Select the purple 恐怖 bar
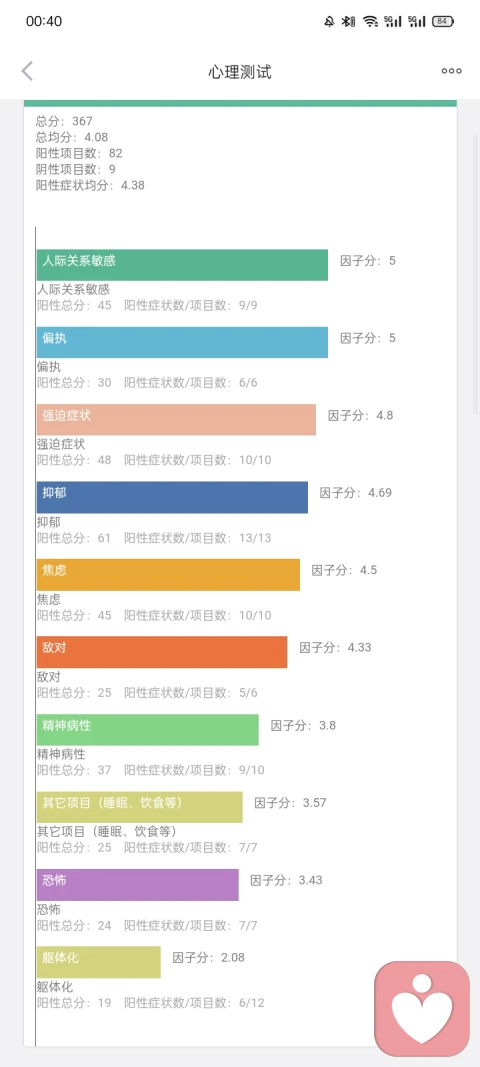 coord(138,885)
